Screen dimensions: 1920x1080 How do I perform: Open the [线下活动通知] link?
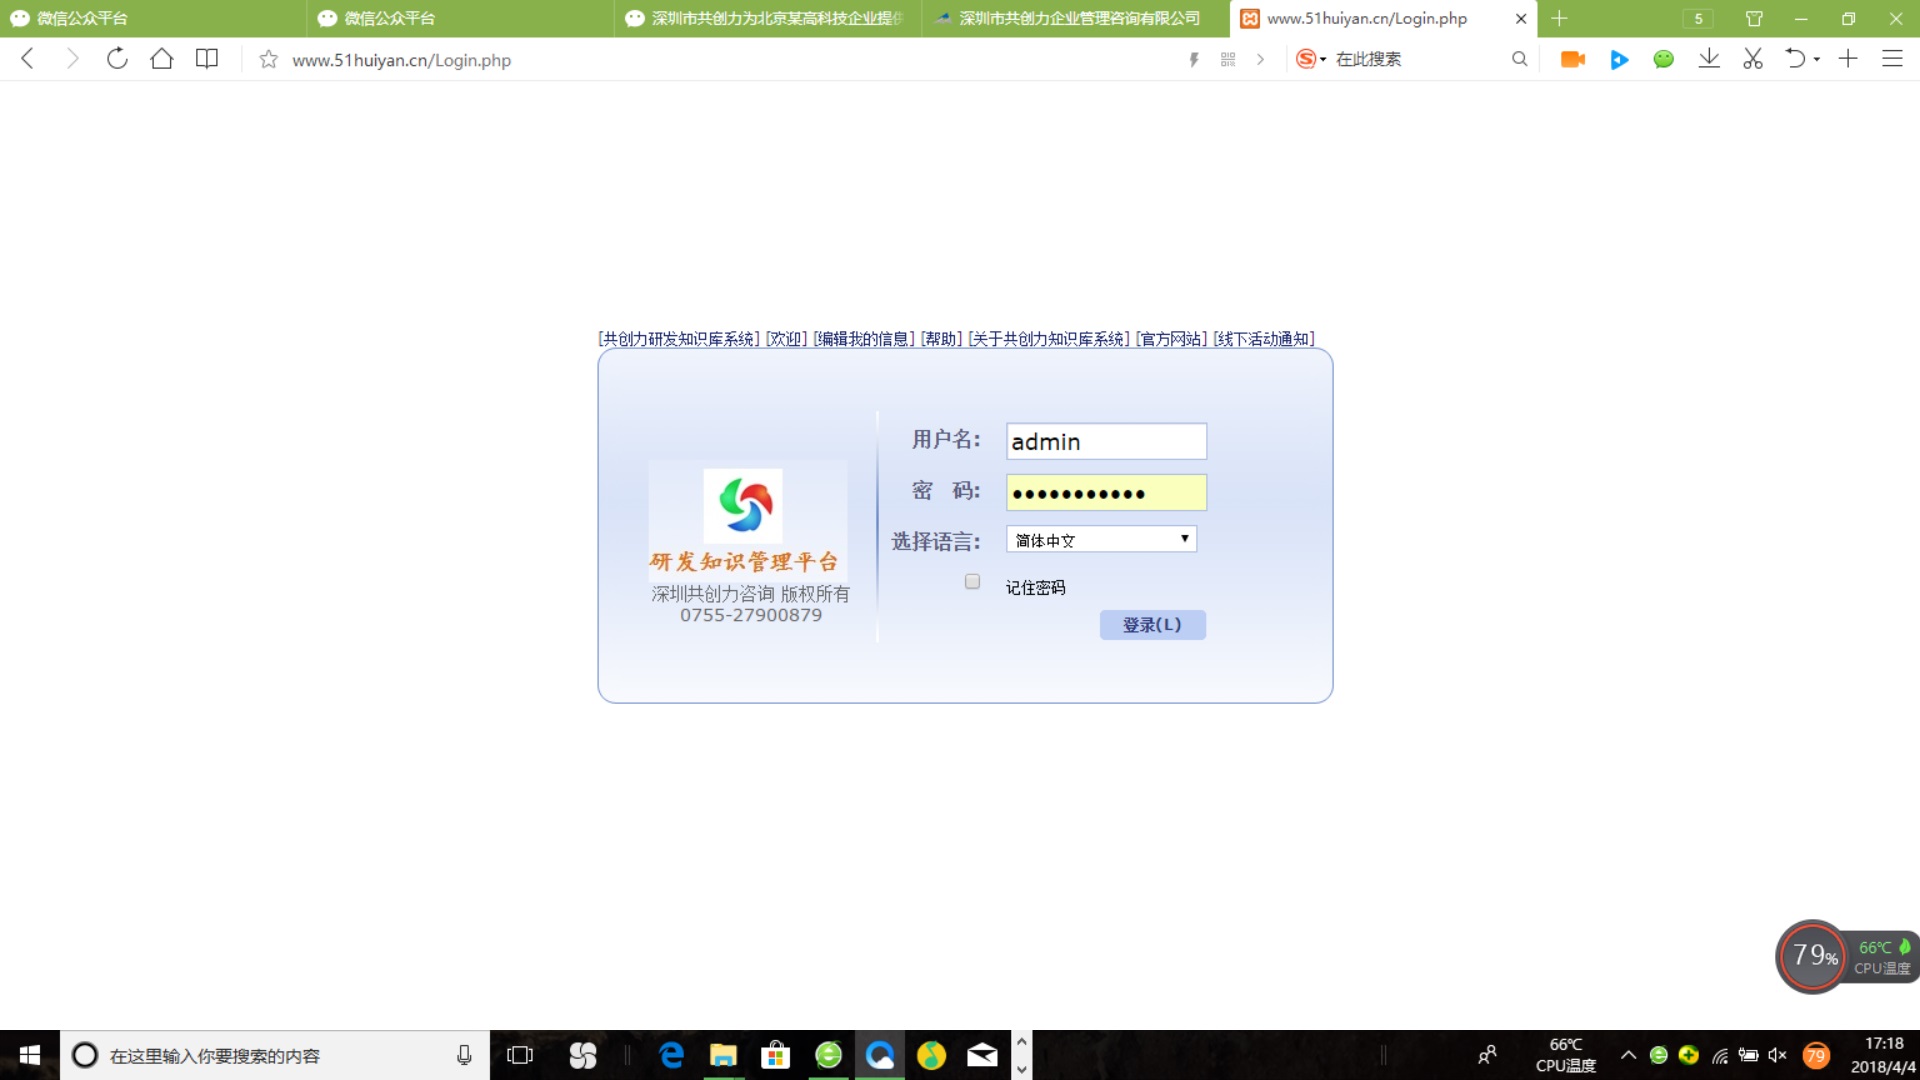tap(1264, 339)
